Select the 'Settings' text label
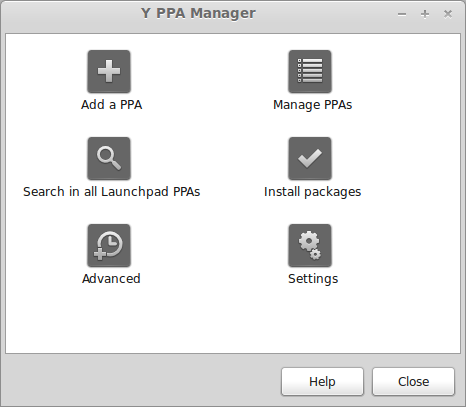 313,279
